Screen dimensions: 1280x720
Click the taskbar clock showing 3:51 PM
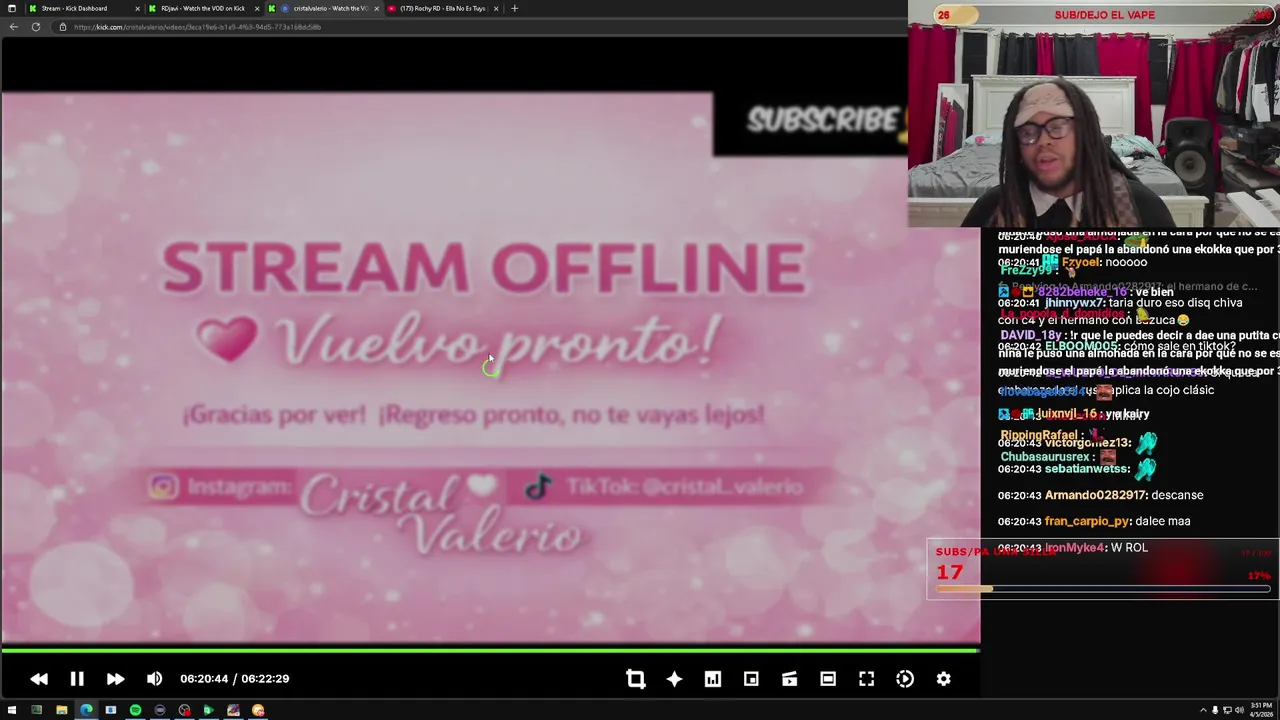1262,710
